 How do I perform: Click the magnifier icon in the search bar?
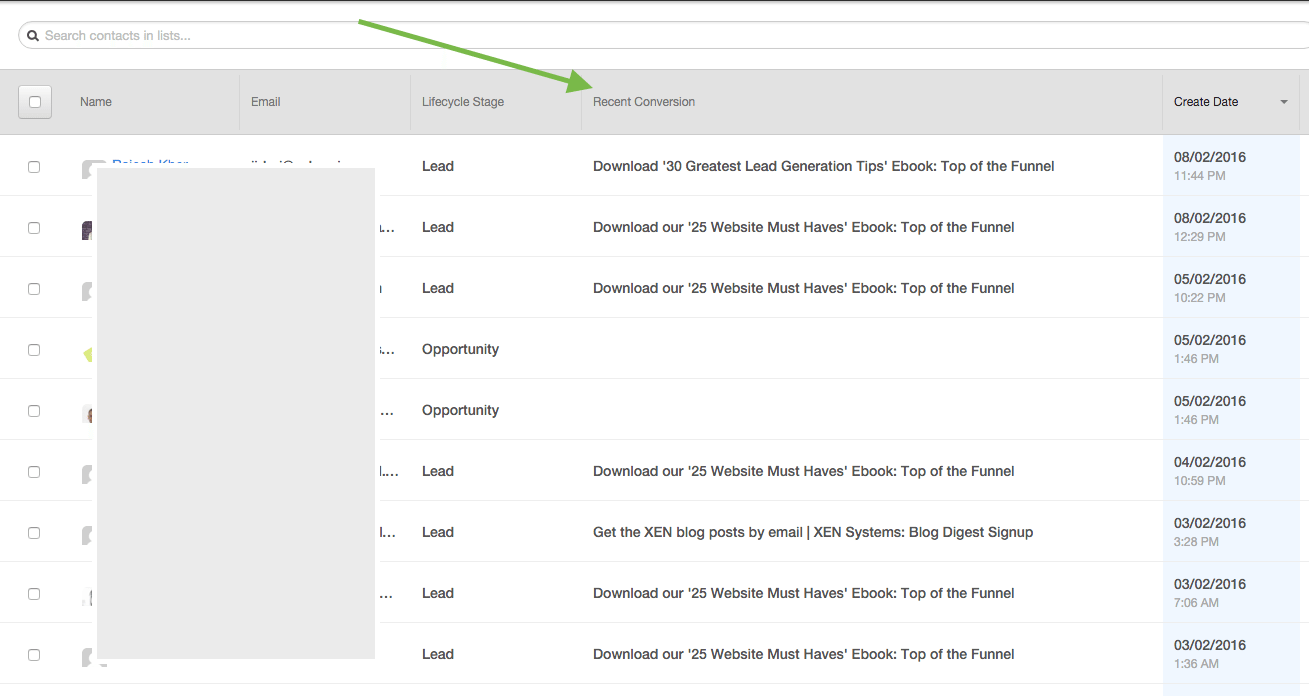coord(33,36)
